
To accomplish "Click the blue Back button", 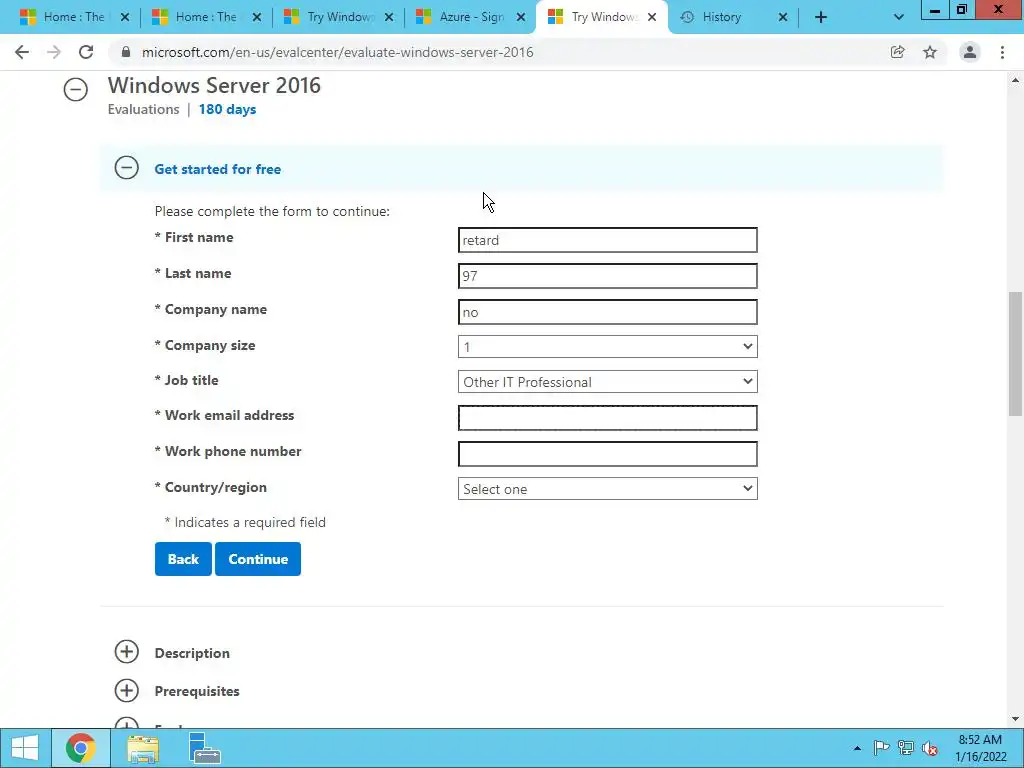I will coord(183,559).
